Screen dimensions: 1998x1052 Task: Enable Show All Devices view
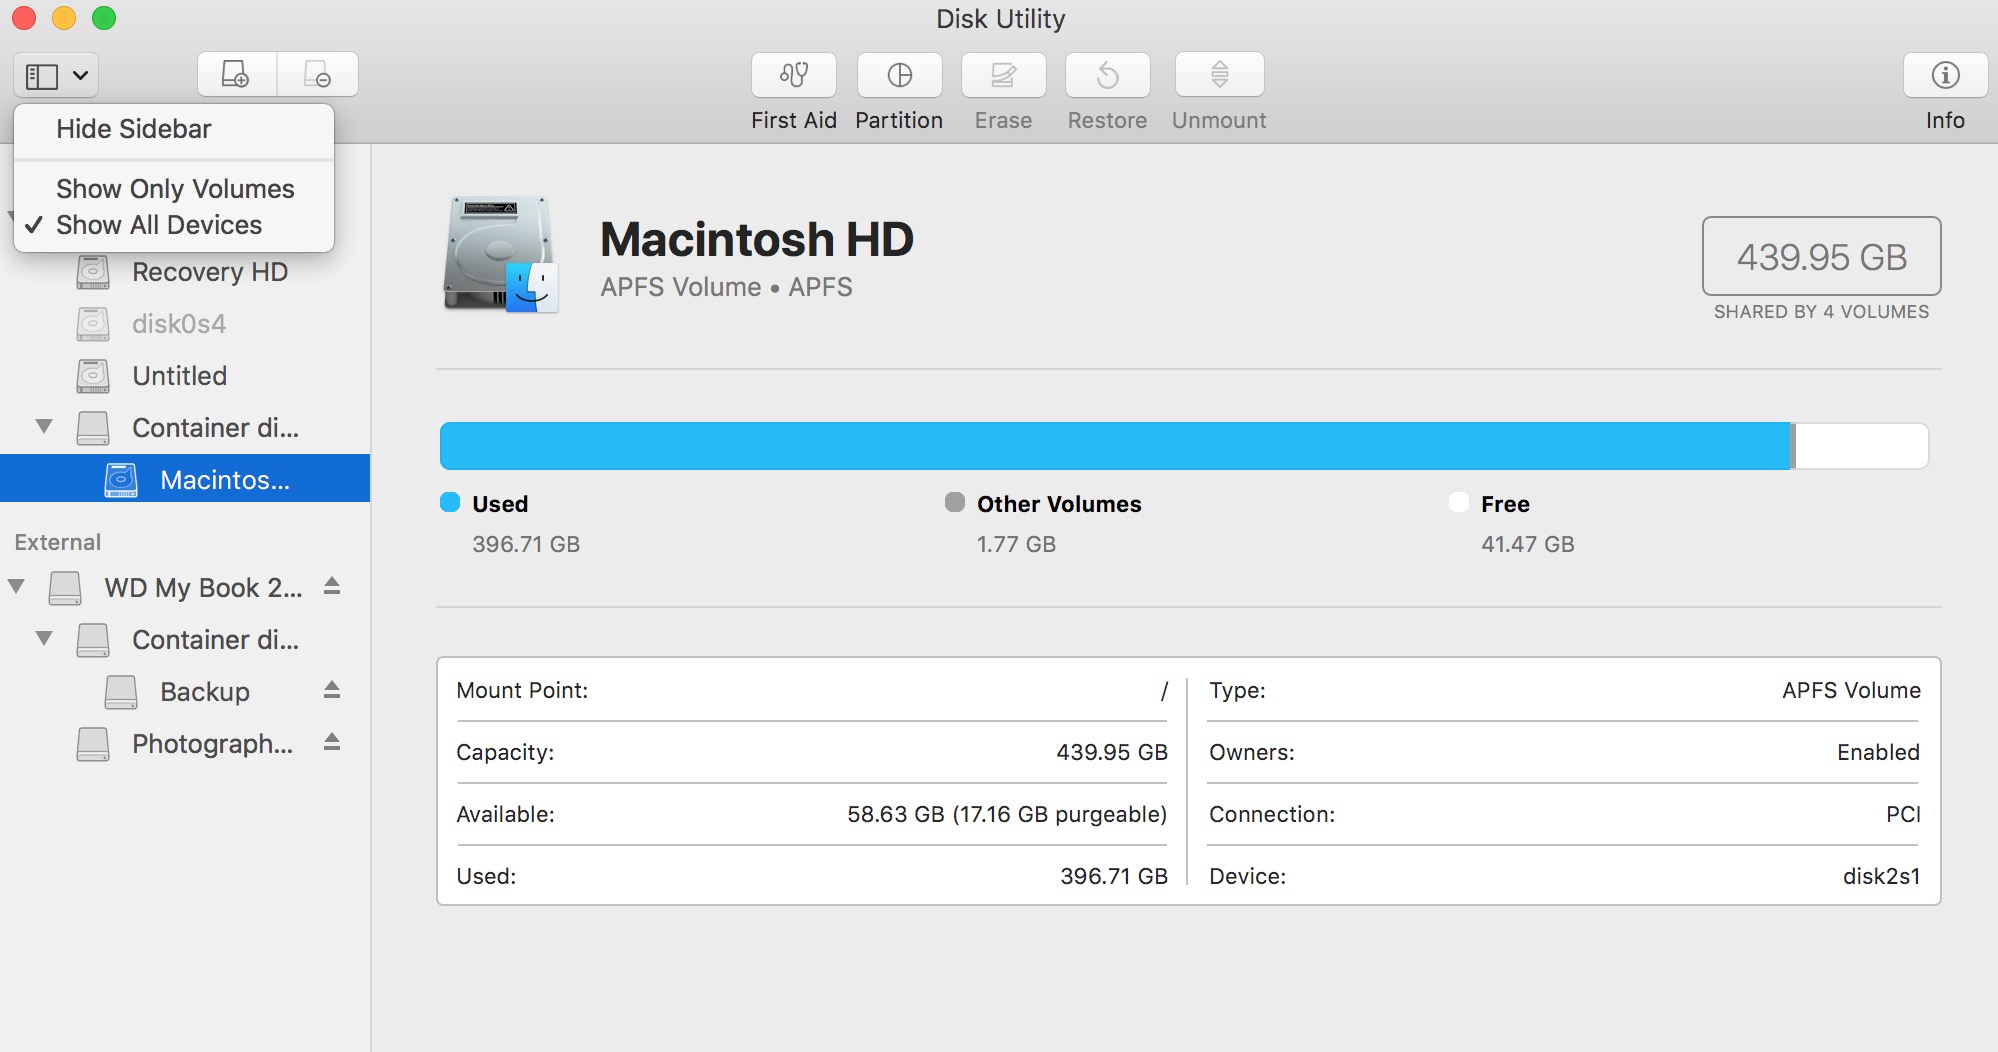coord(158,225)
